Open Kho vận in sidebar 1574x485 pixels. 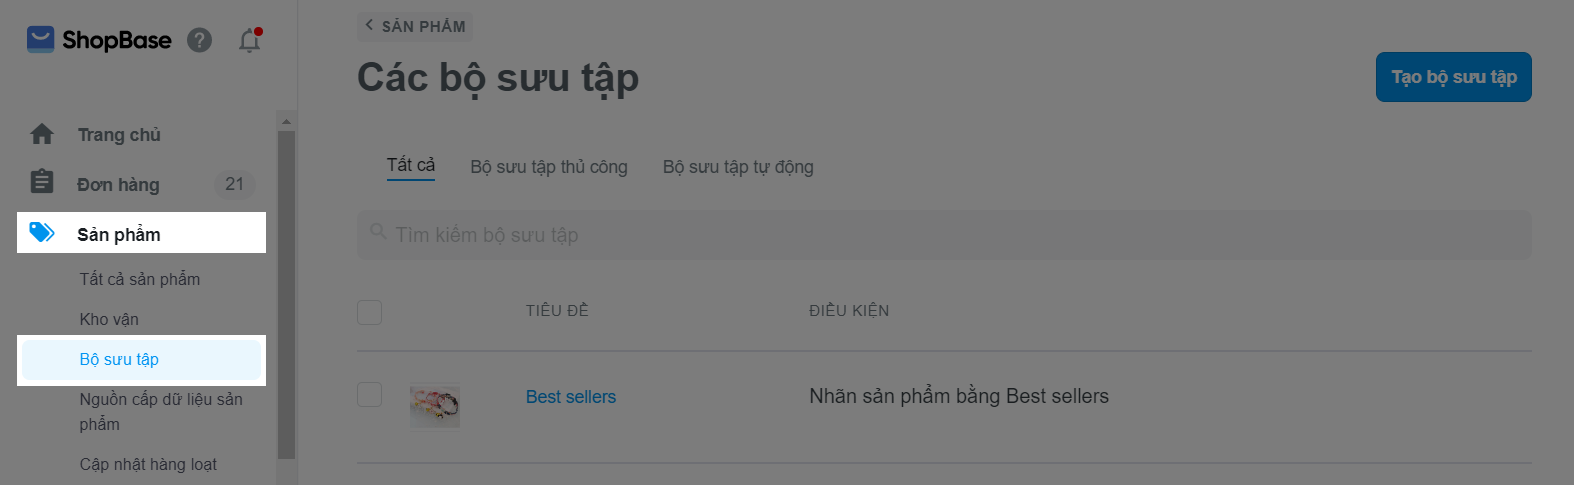point(109,319)
